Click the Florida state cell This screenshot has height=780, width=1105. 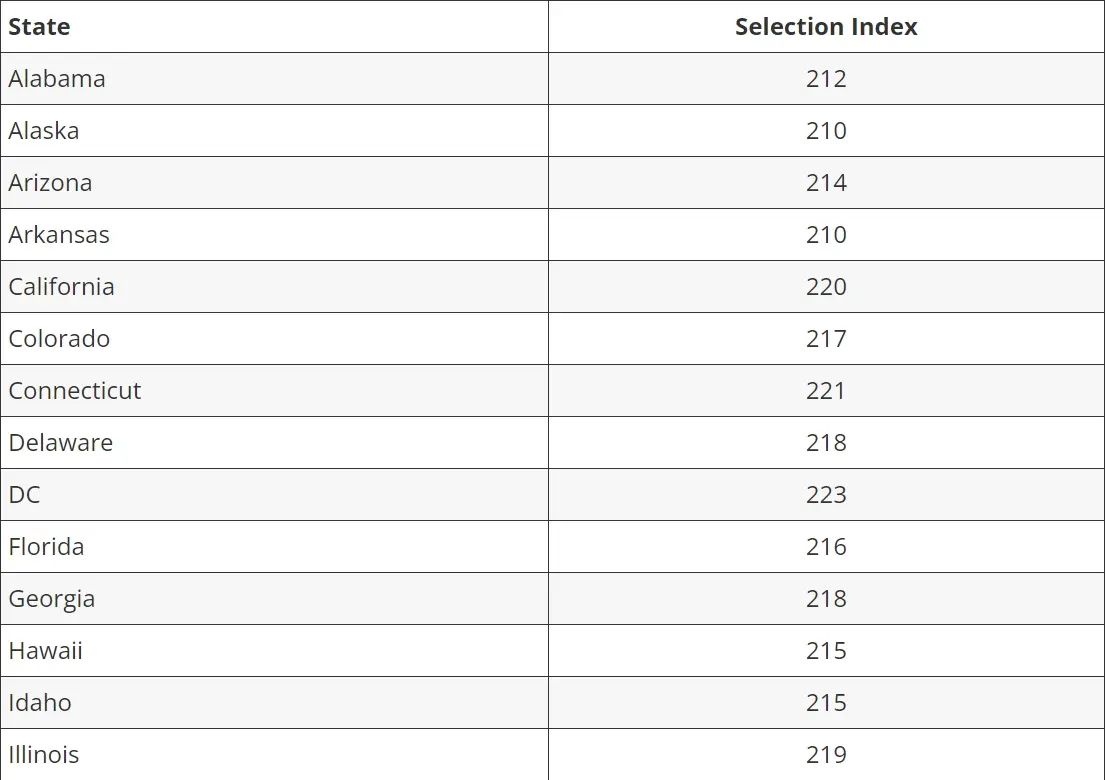pos(47,547)
